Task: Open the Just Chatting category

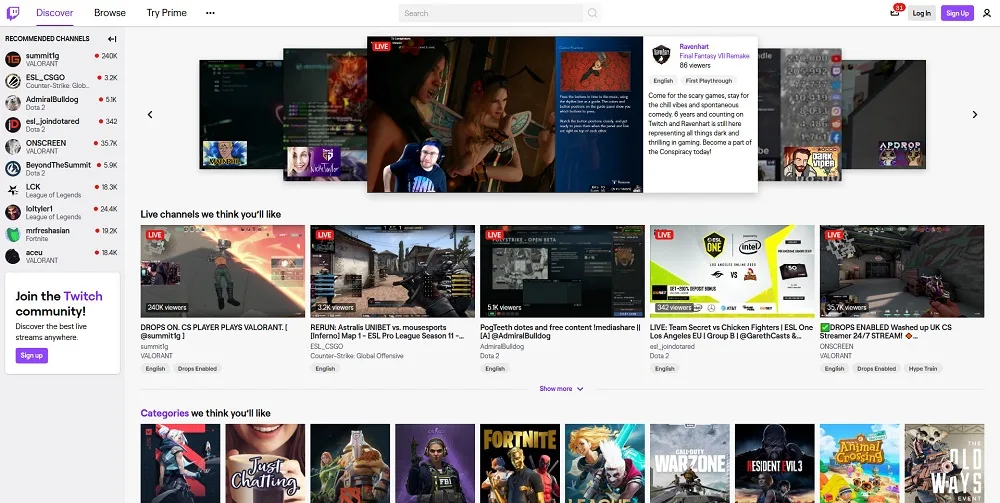Action: [x=265, y=463]
